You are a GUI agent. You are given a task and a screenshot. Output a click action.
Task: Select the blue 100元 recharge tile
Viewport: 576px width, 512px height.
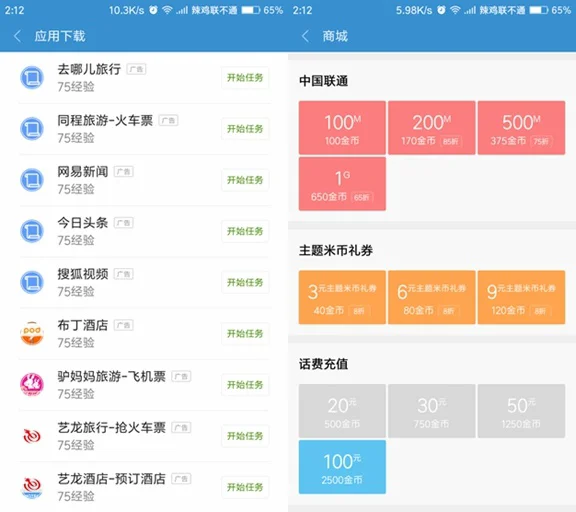(x=342, y=467)
